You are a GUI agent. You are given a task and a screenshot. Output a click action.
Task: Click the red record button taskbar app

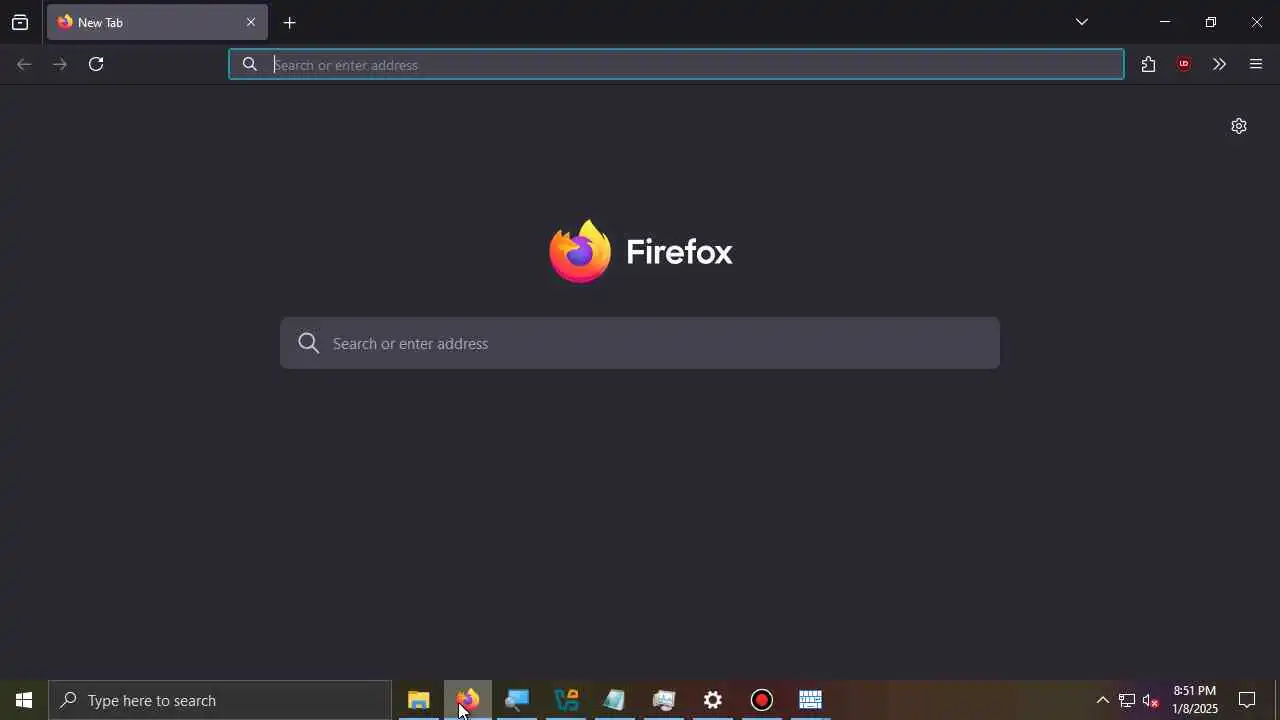pyautogui.click(x=762, y=700)
